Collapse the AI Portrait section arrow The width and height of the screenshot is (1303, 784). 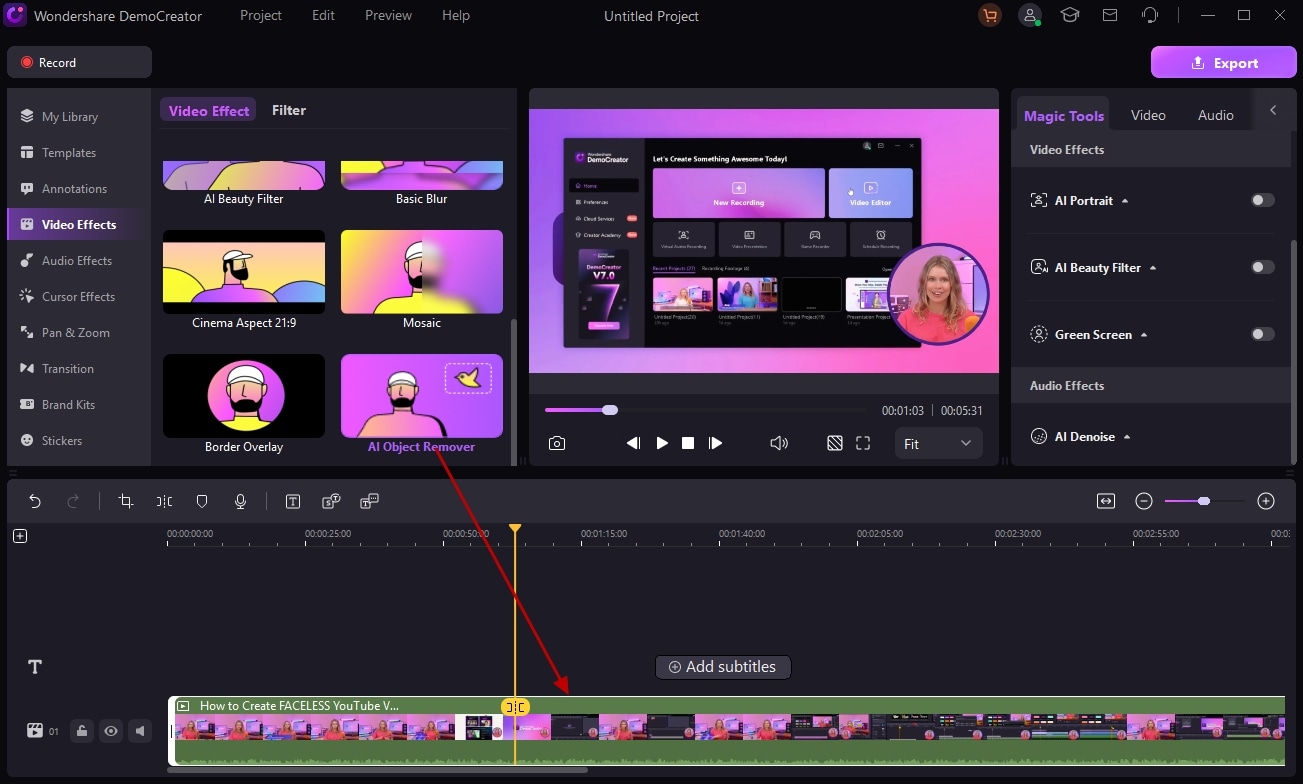click(1125, 201)
